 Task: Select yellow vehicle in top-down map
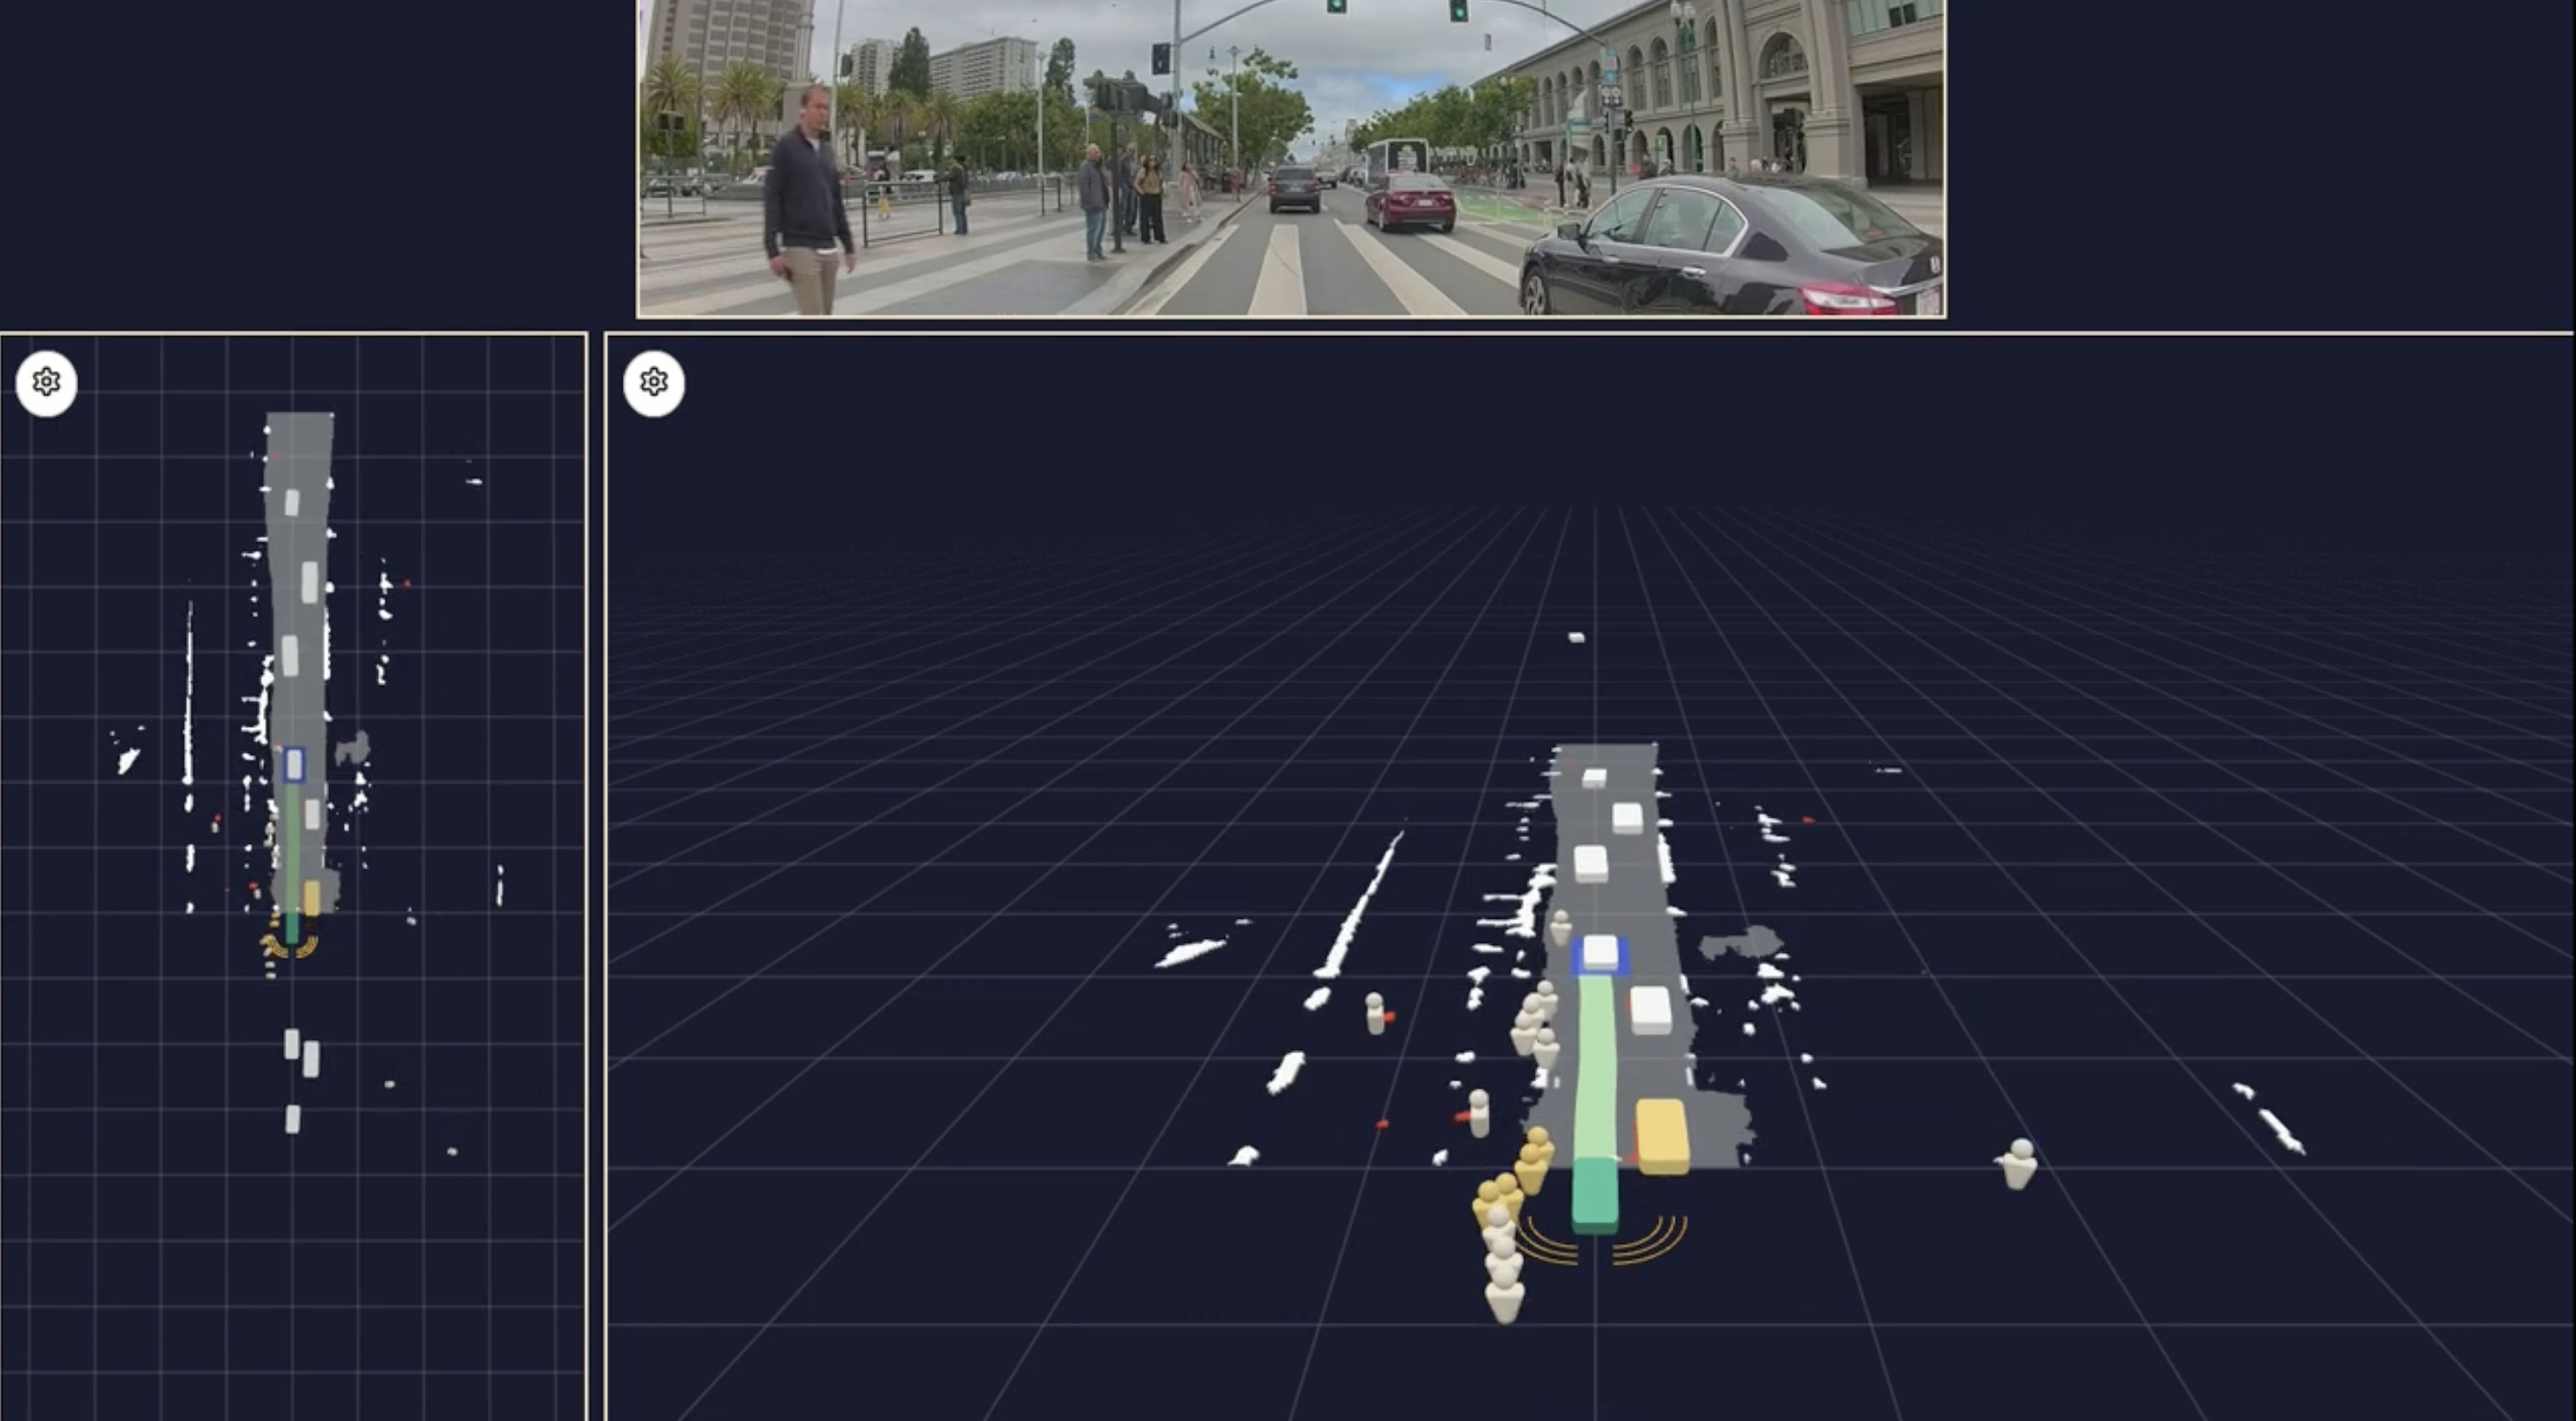312,897
